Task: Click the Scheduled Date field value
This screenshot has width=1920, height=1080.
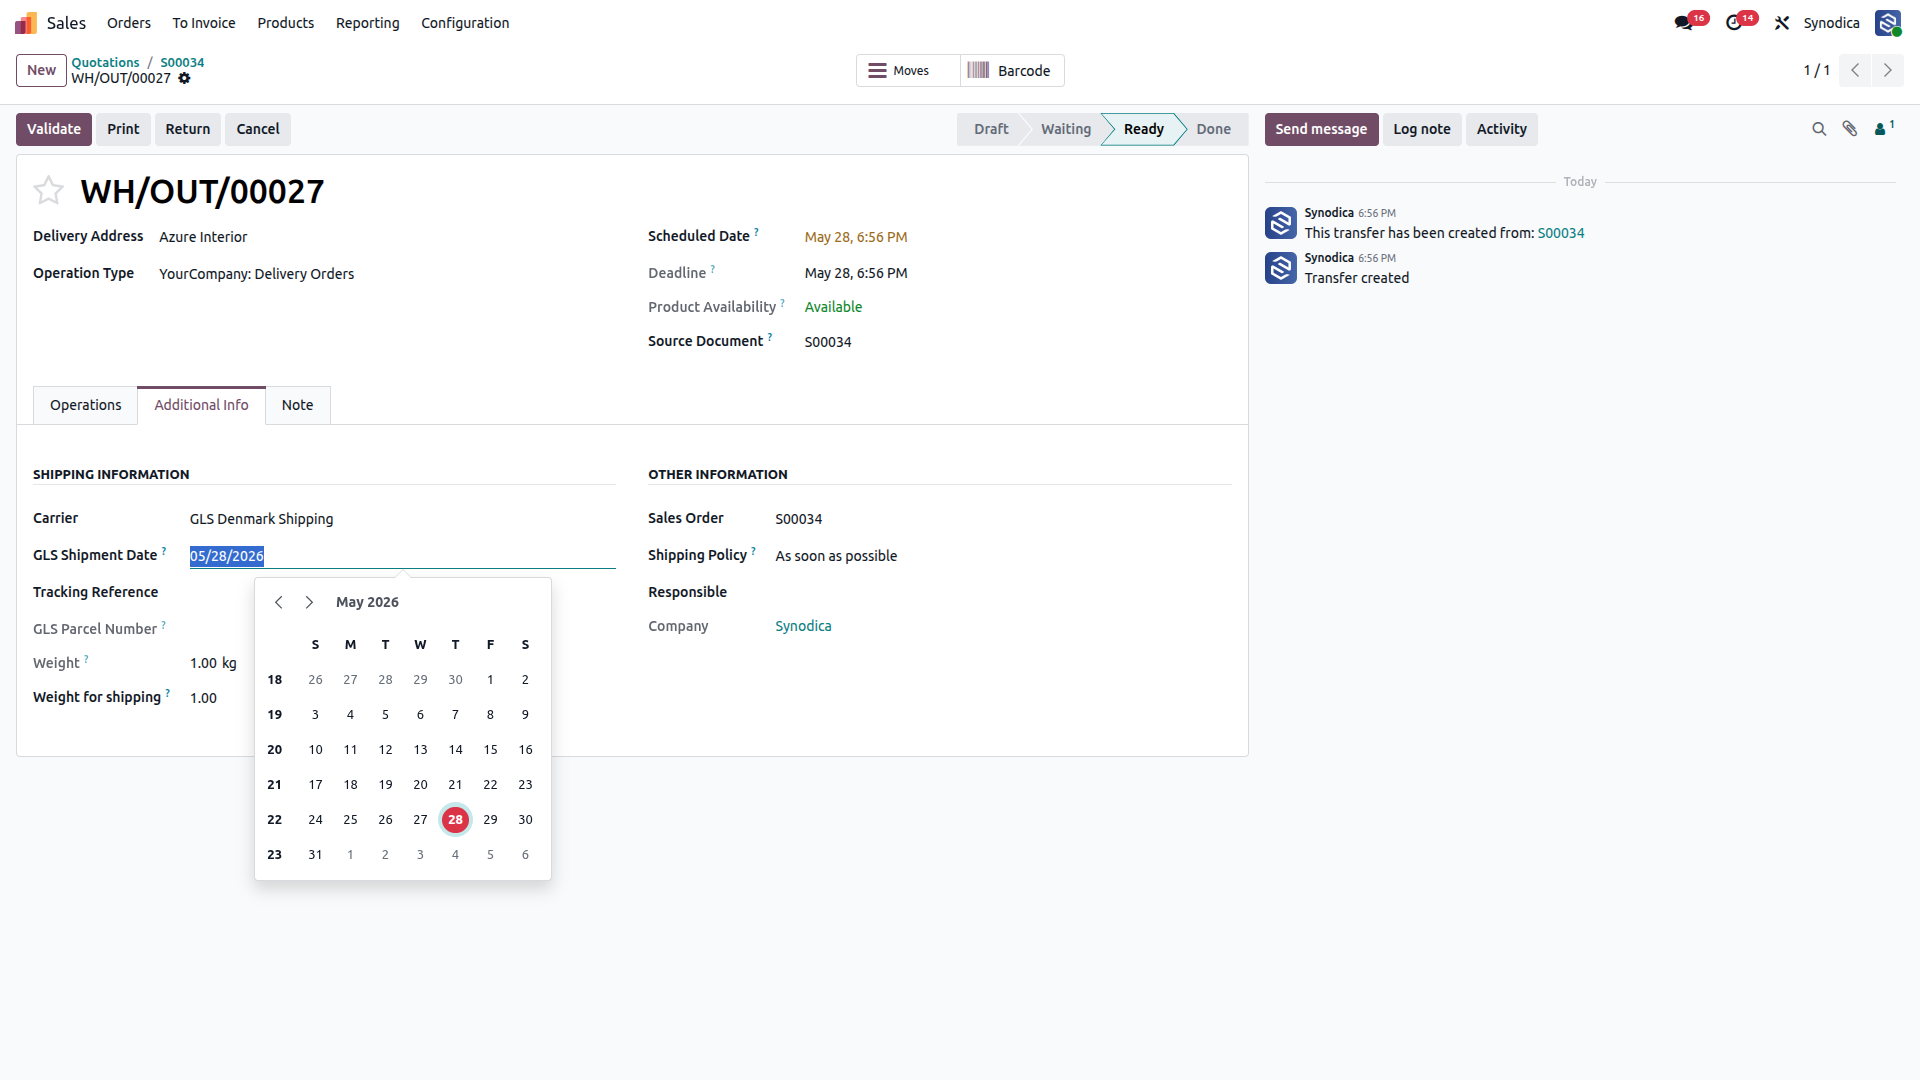Action: click(856, 237)
